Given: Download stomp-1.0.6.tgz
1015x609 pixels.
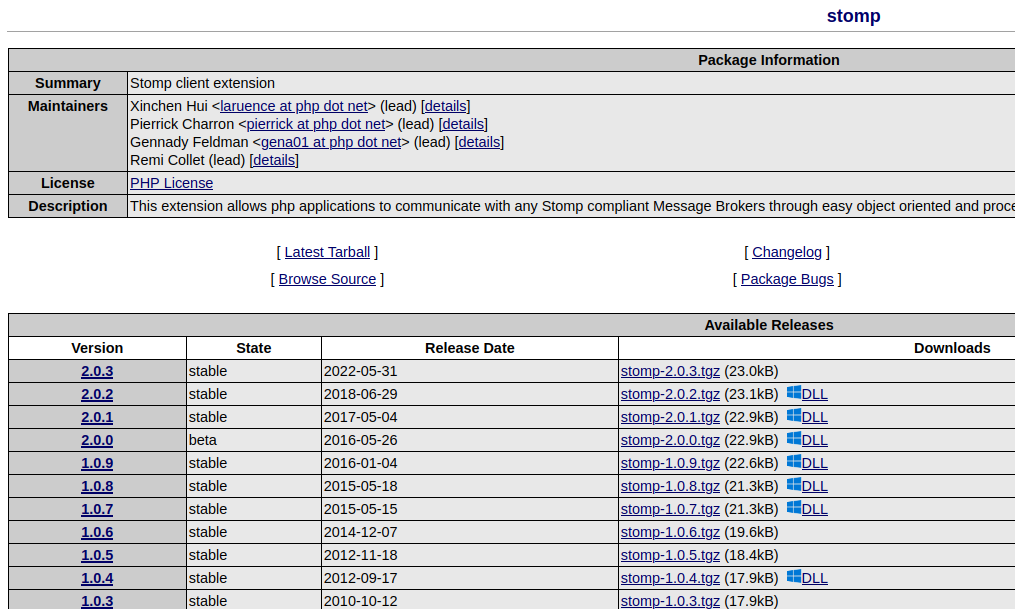Looking at the screenshot, I should pos(670,532).
